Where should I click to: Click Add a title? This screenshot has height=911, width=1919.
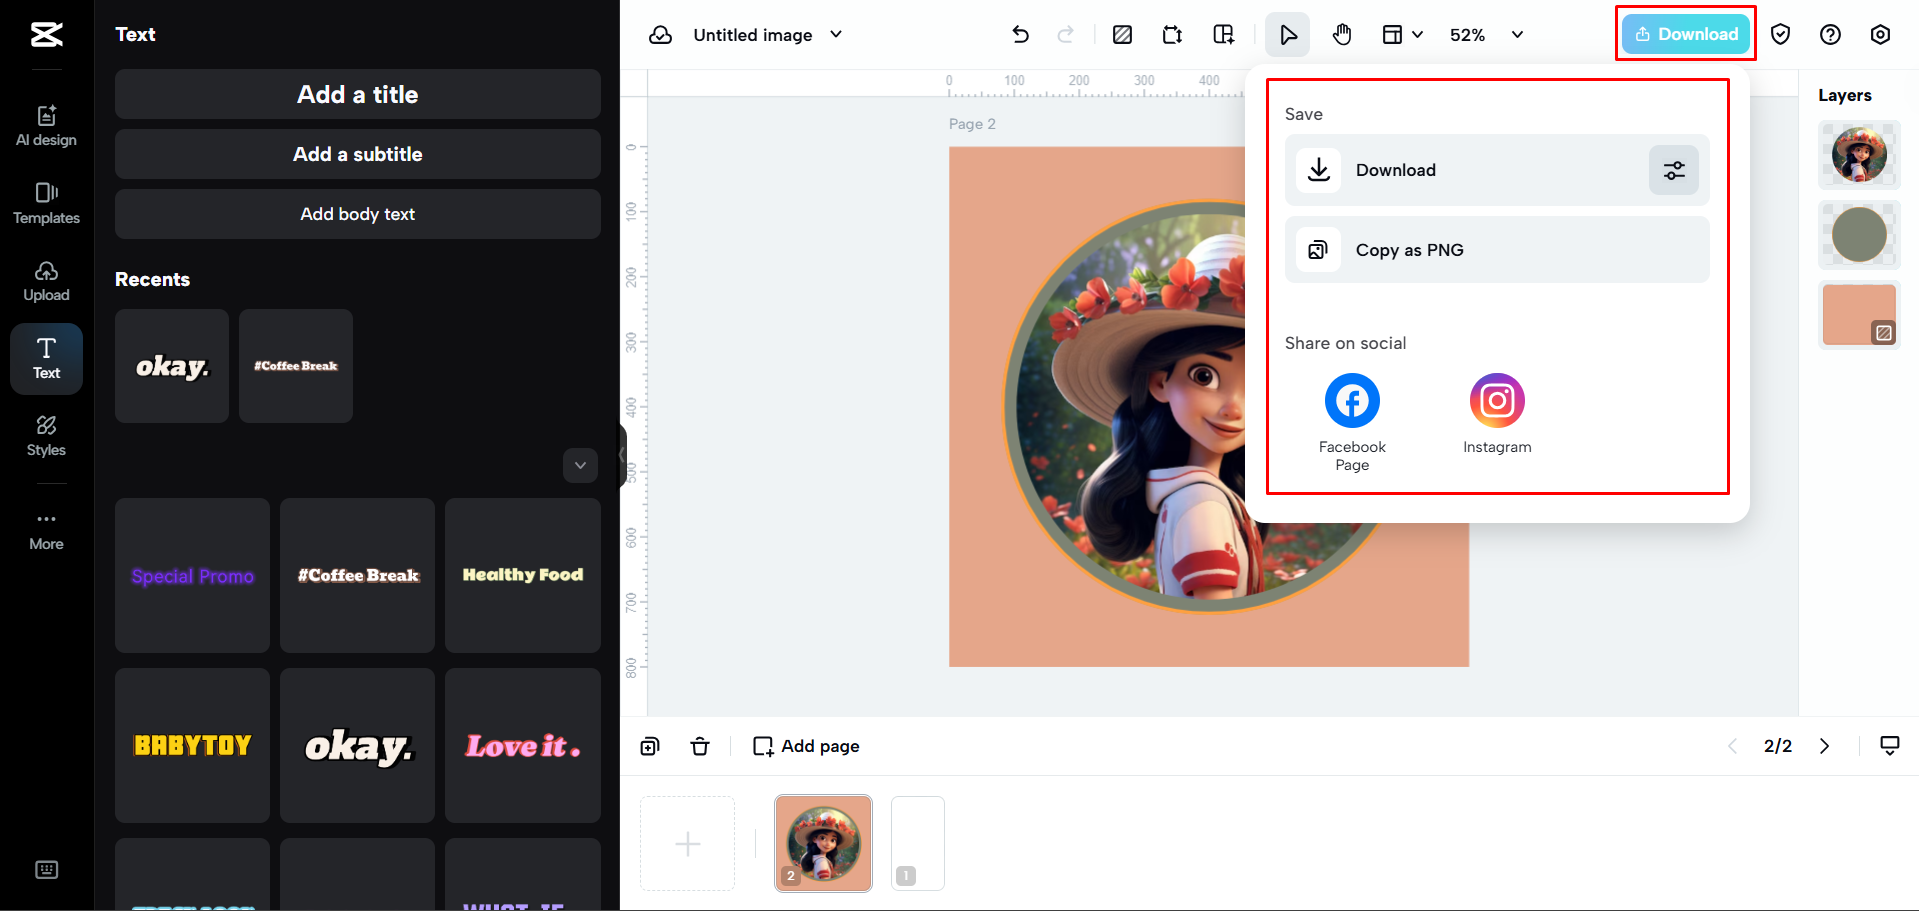358,94
